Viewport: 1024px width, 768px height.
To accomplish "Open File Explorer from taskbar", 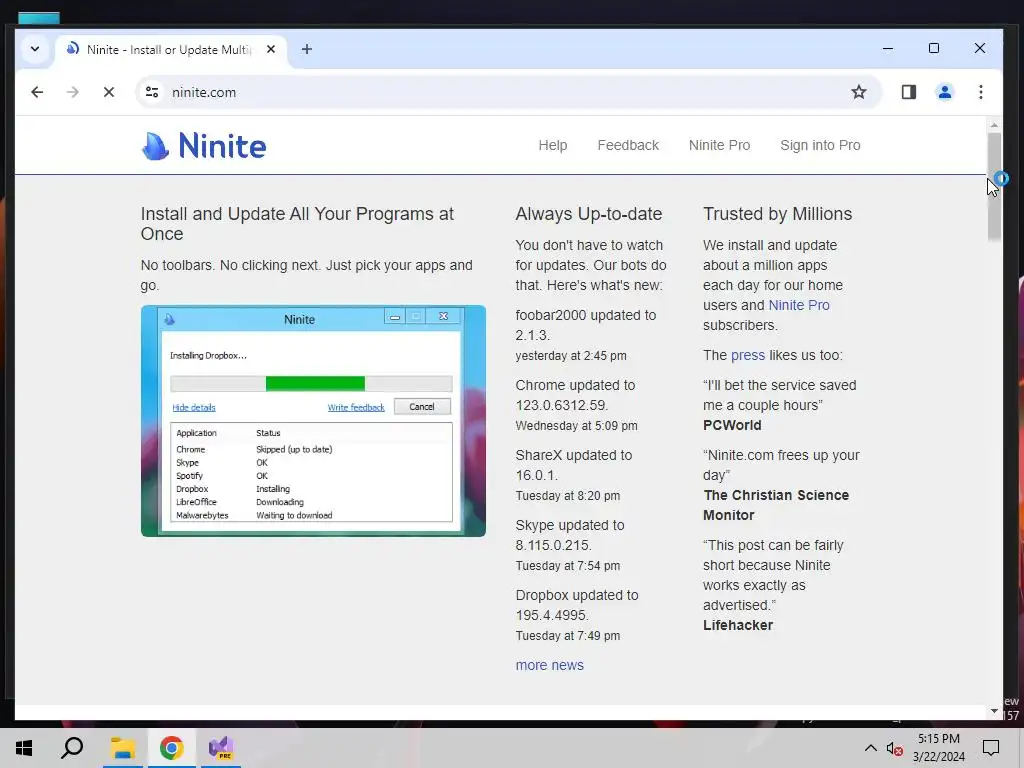I will coord(122,748).
